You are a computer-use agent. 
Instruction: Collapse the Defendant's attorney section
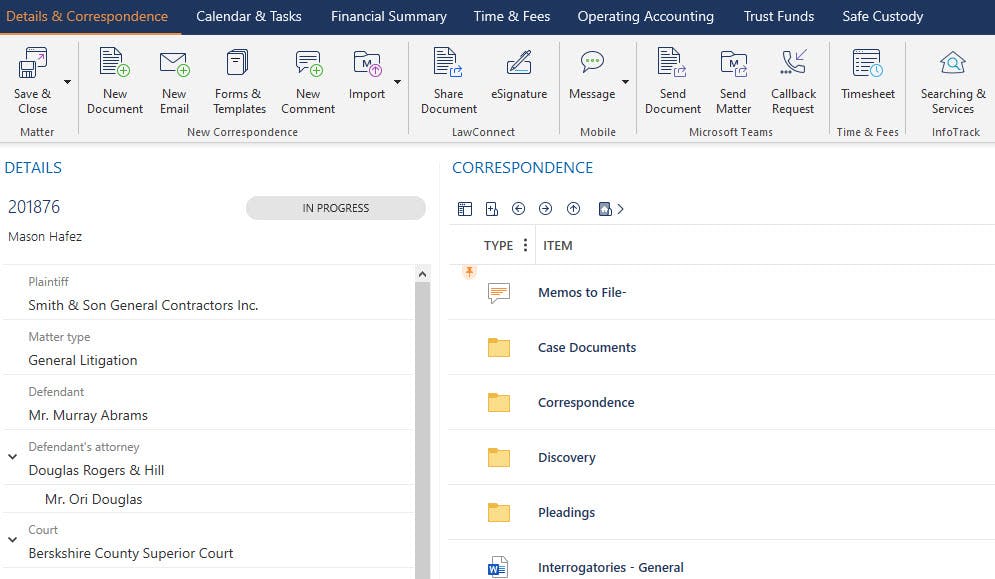click(x=13, y=457)
